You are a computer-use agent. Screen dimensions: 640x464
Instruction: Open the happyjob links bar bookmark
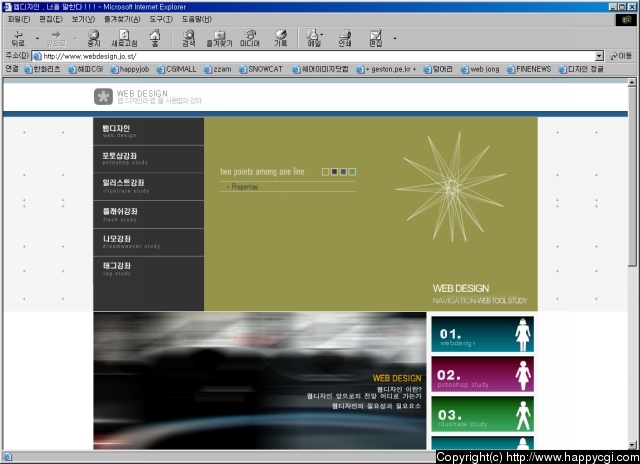130,69
